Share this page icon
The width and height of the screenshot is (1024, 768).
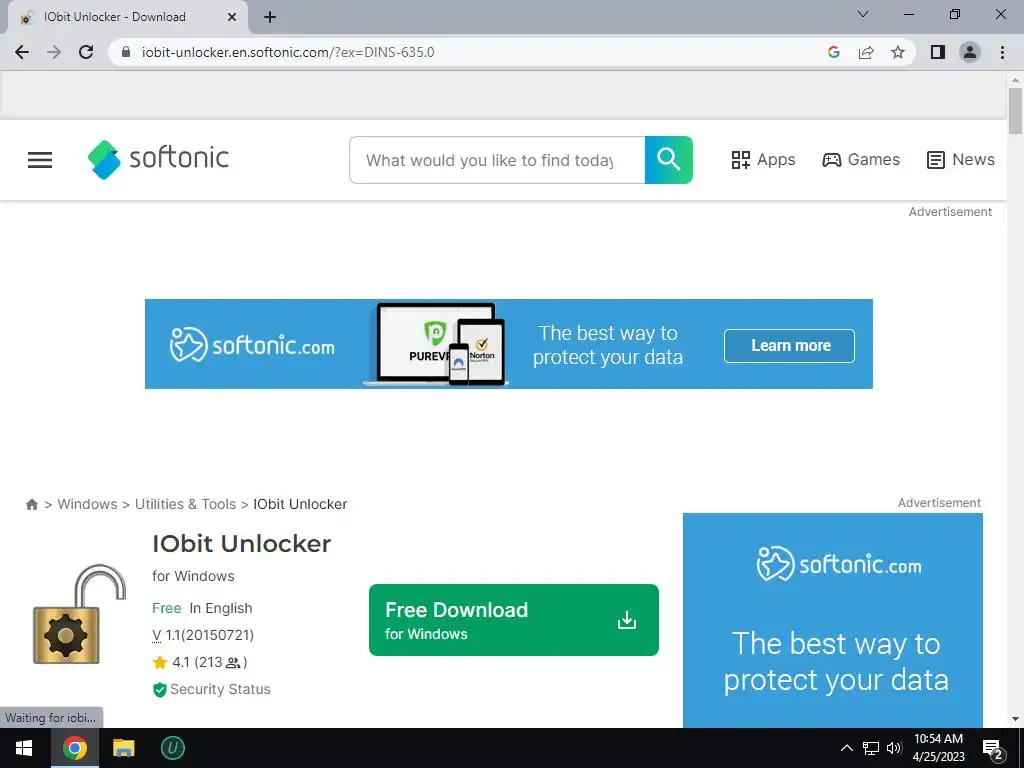[x=866, y=52]
